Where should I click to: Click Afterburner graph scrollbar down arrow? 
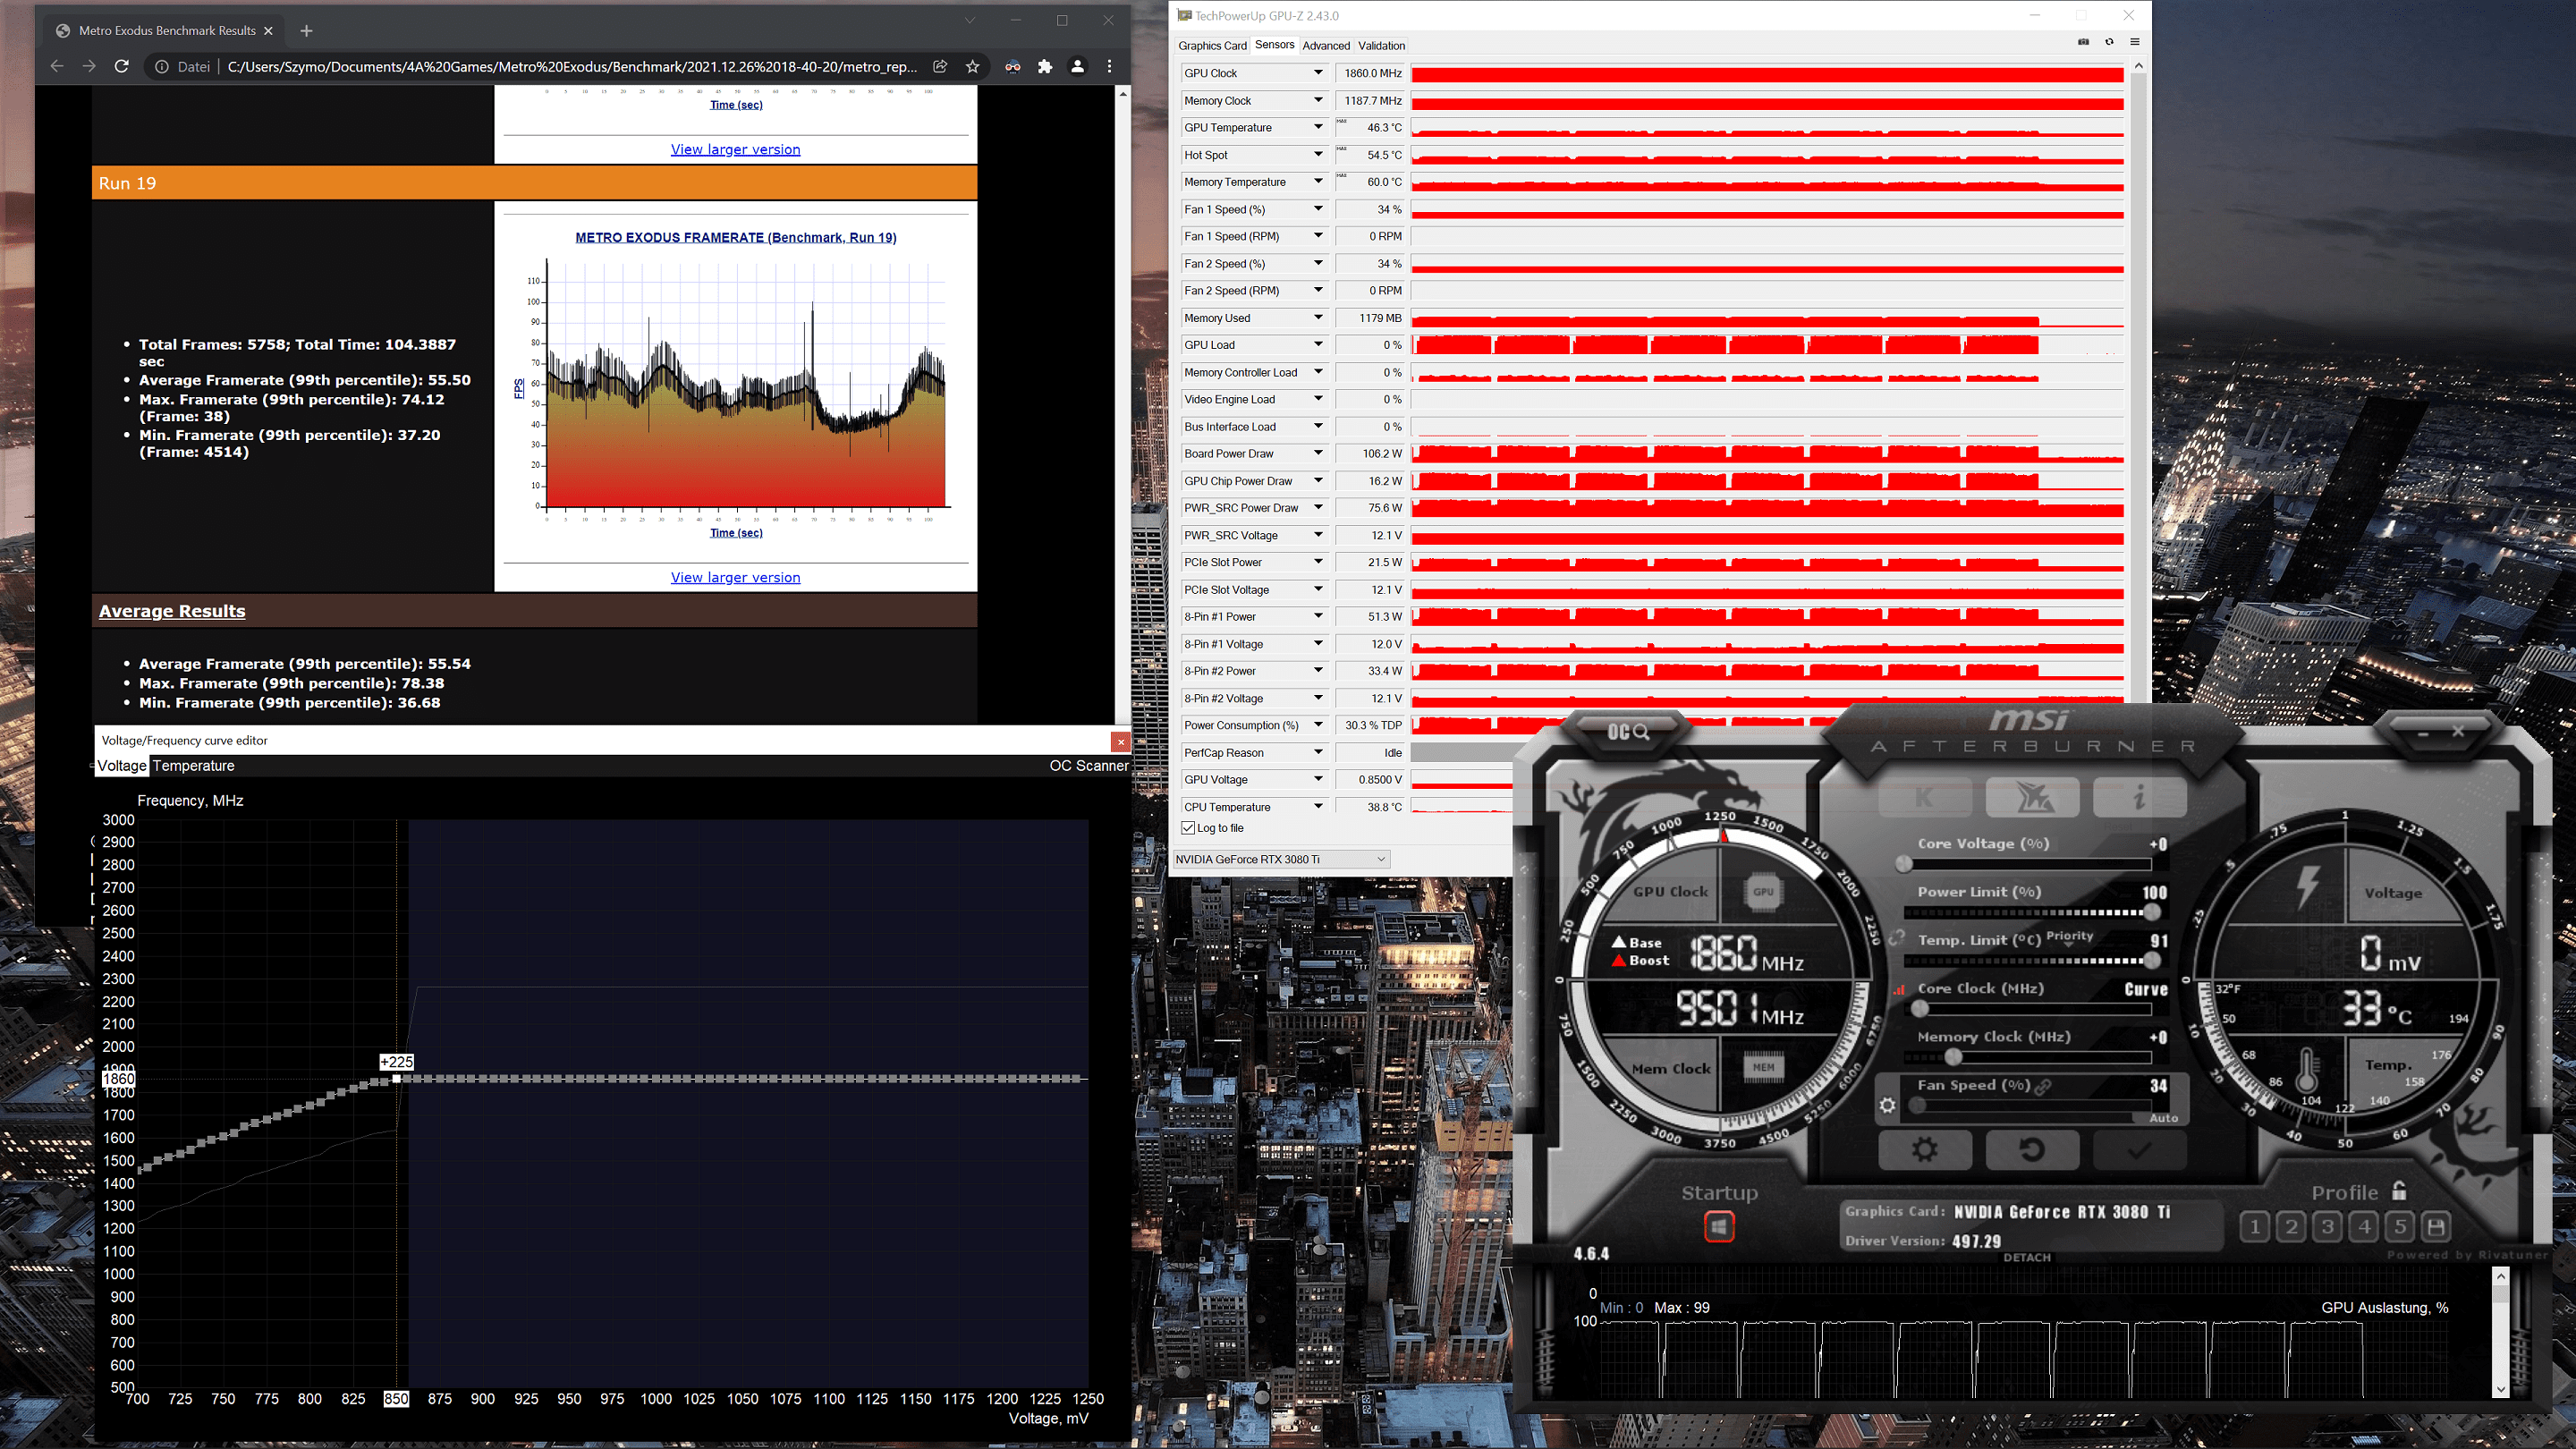point(2500,1389)
